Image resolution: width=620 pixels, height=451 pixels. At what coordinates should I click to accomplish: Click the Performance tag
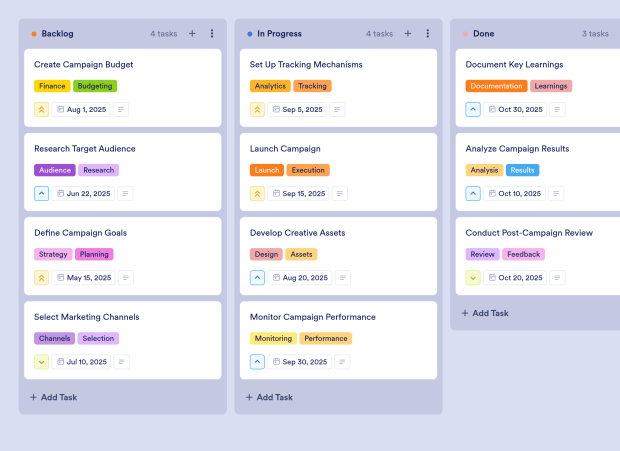pos(325,339)
